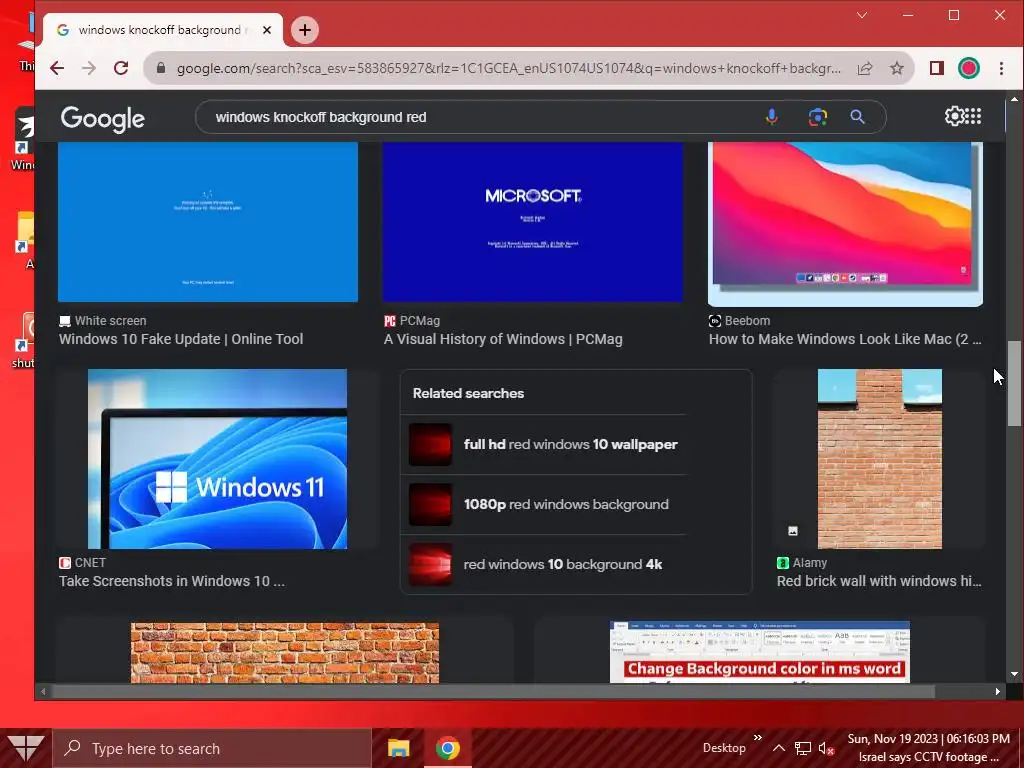The height and width of the screenshot is (768, 1024).
Task: Share this page from address bar
Action: [x=865, y=68]
